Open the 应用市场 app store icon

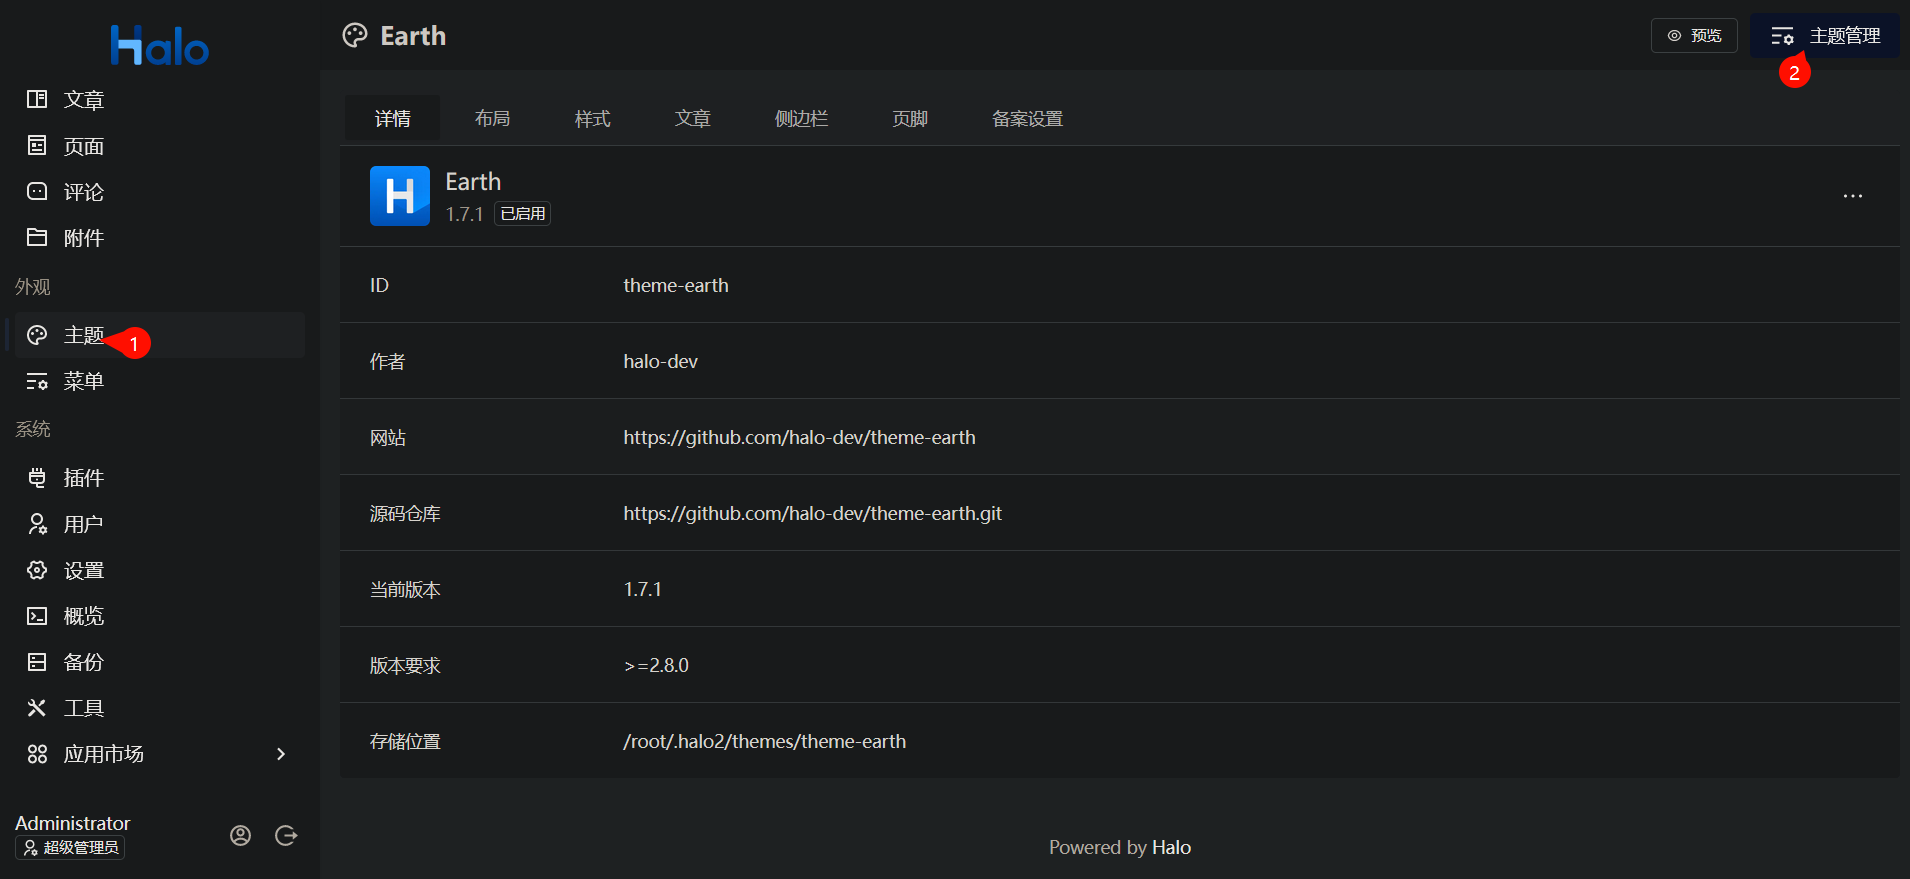pyautogui.click(x=37, y=753)
